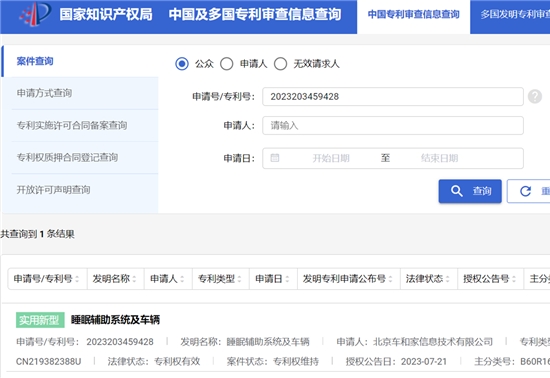Click the 中国及多国专利审查信息查询 header title
Screen dimensions: 550x378
pos(255,14)
